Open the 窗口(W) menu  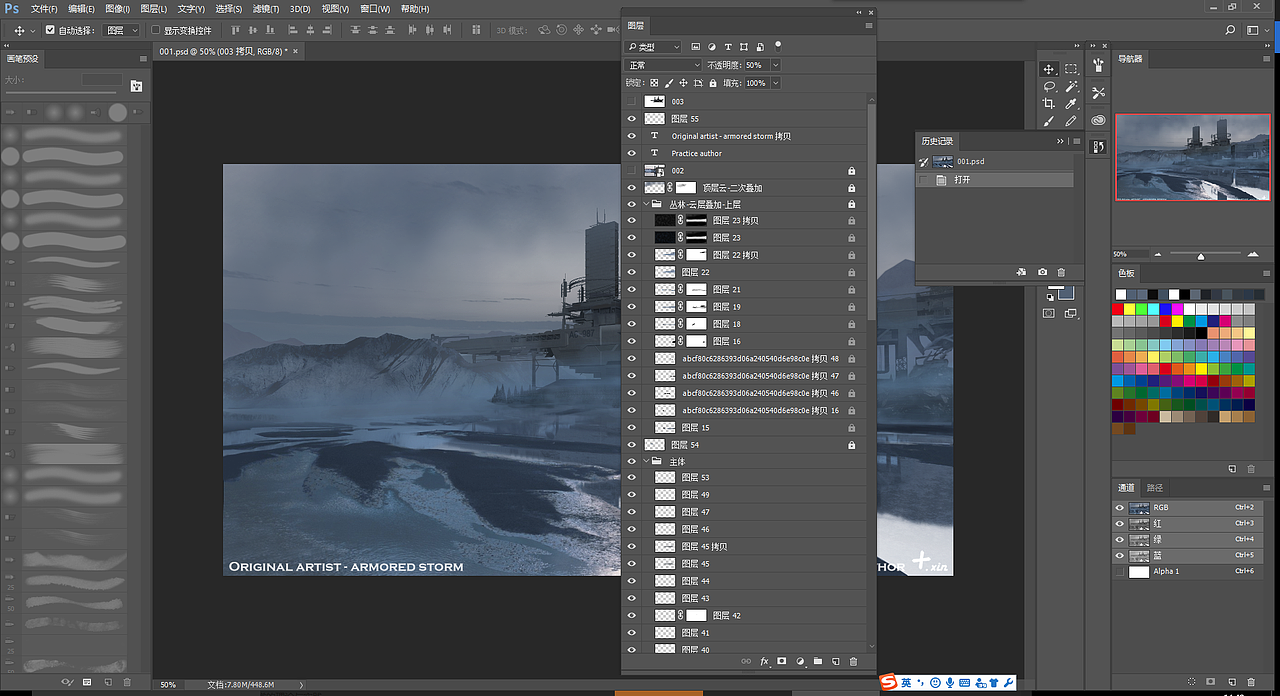point(375,8)
